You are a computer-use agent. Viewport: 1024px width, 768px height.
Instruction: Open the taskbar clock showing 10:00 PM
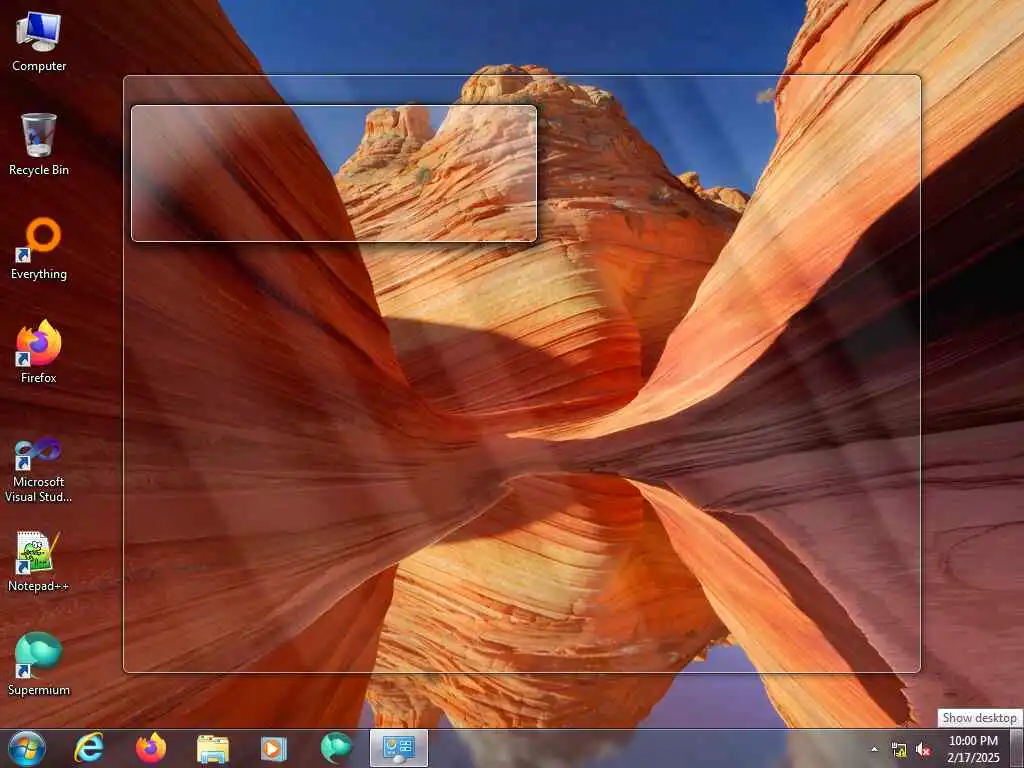coord(973,749)
